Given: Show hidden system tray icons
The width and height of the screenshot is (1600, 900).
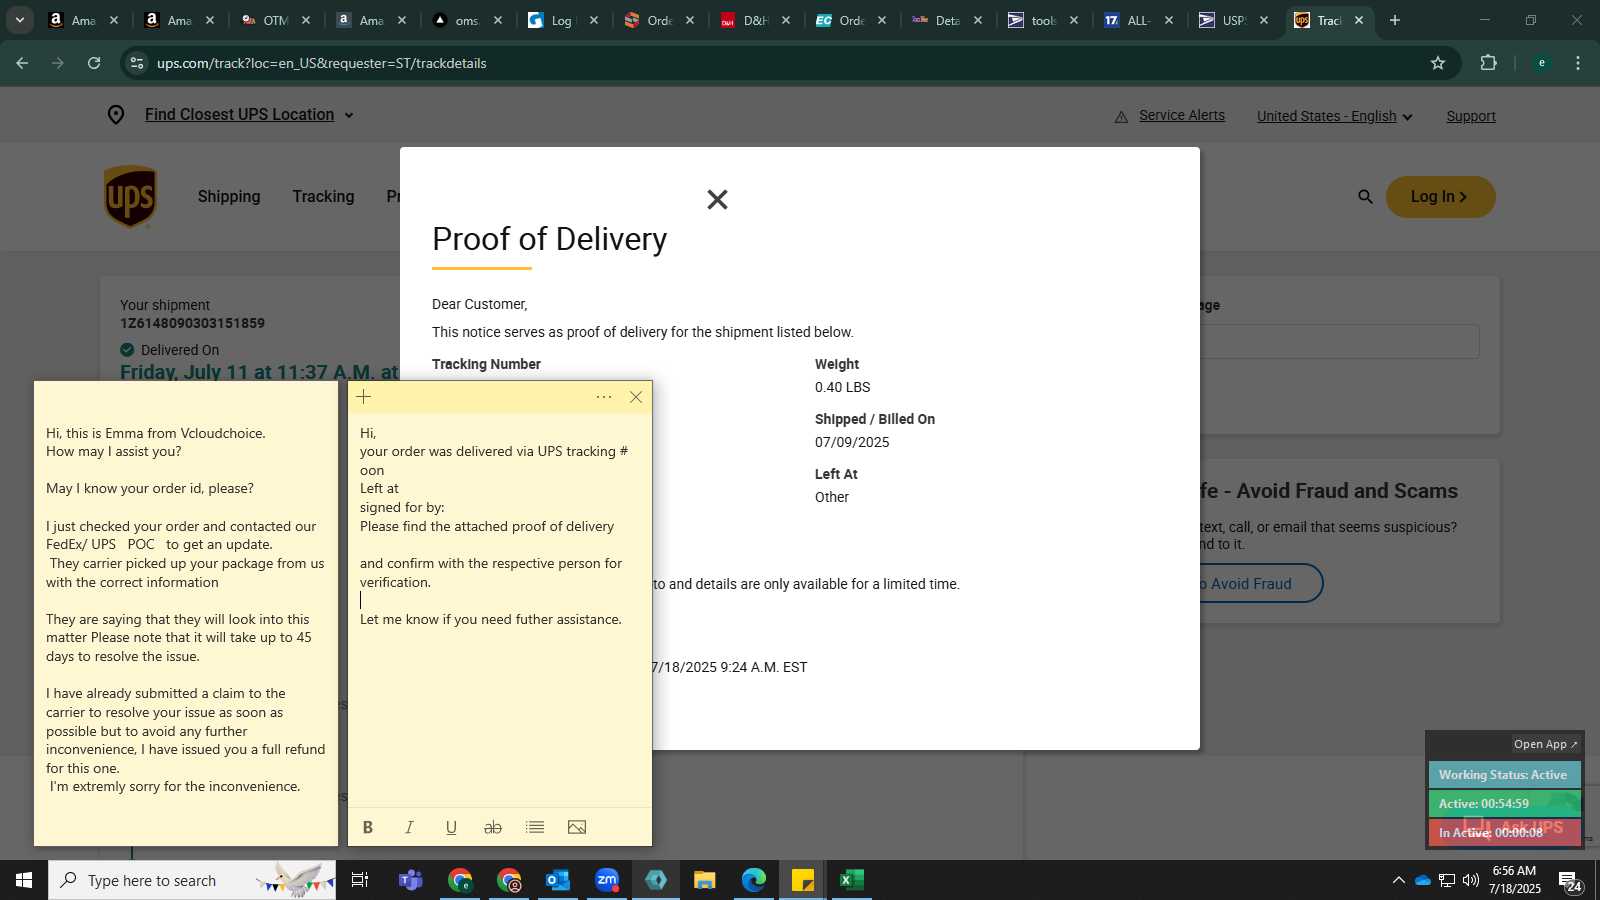Looking at the screenshot, I should coord(1398,880).
